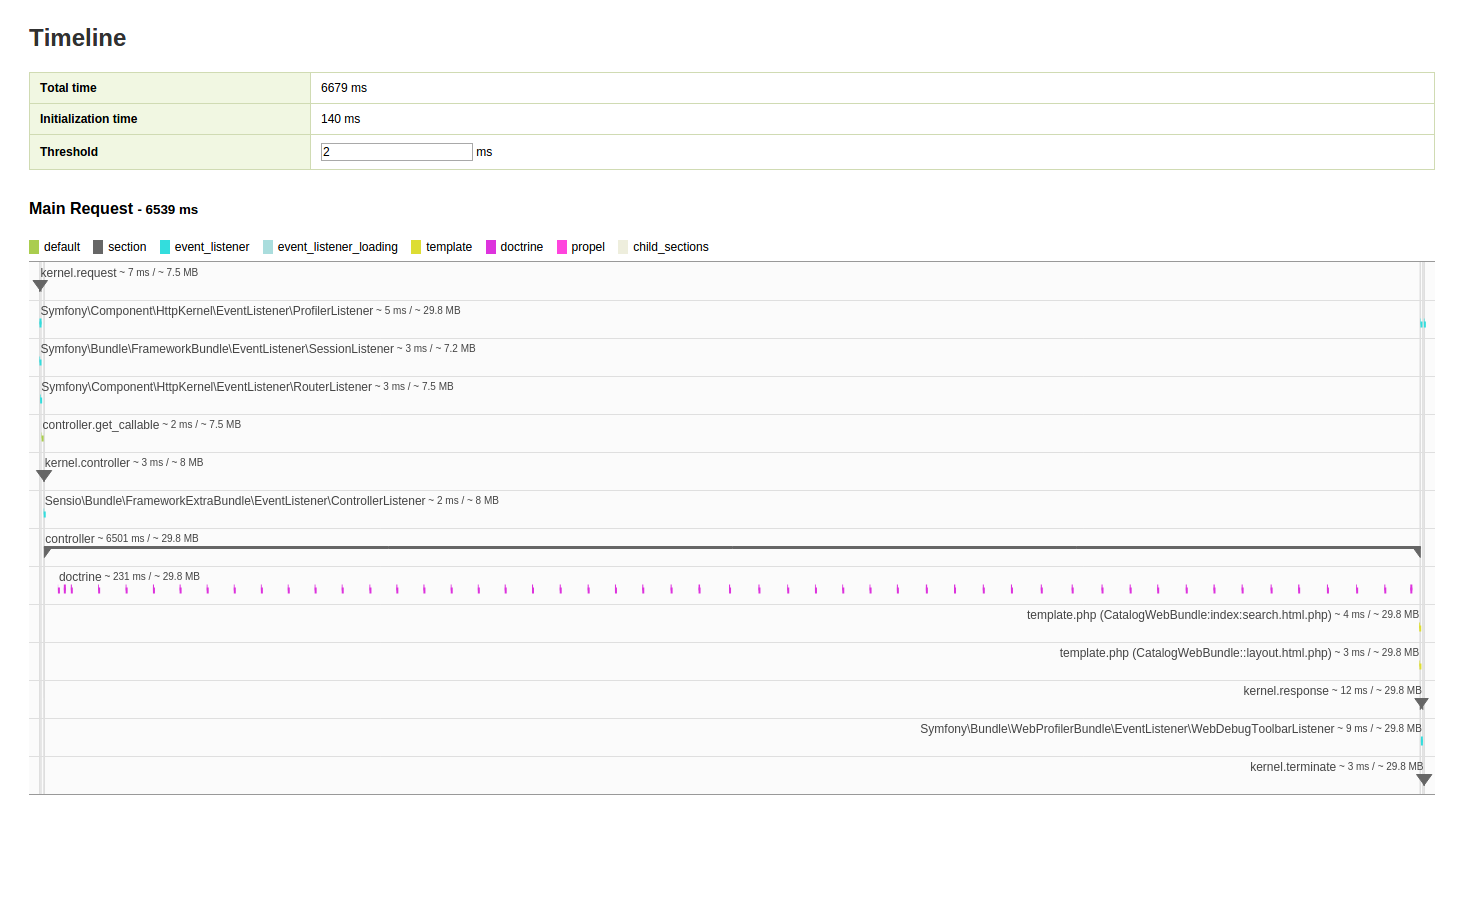Click the 'kernel.controller' timeline label
Viewport: 1469px width, 901px height.
(x=87, y=463)
